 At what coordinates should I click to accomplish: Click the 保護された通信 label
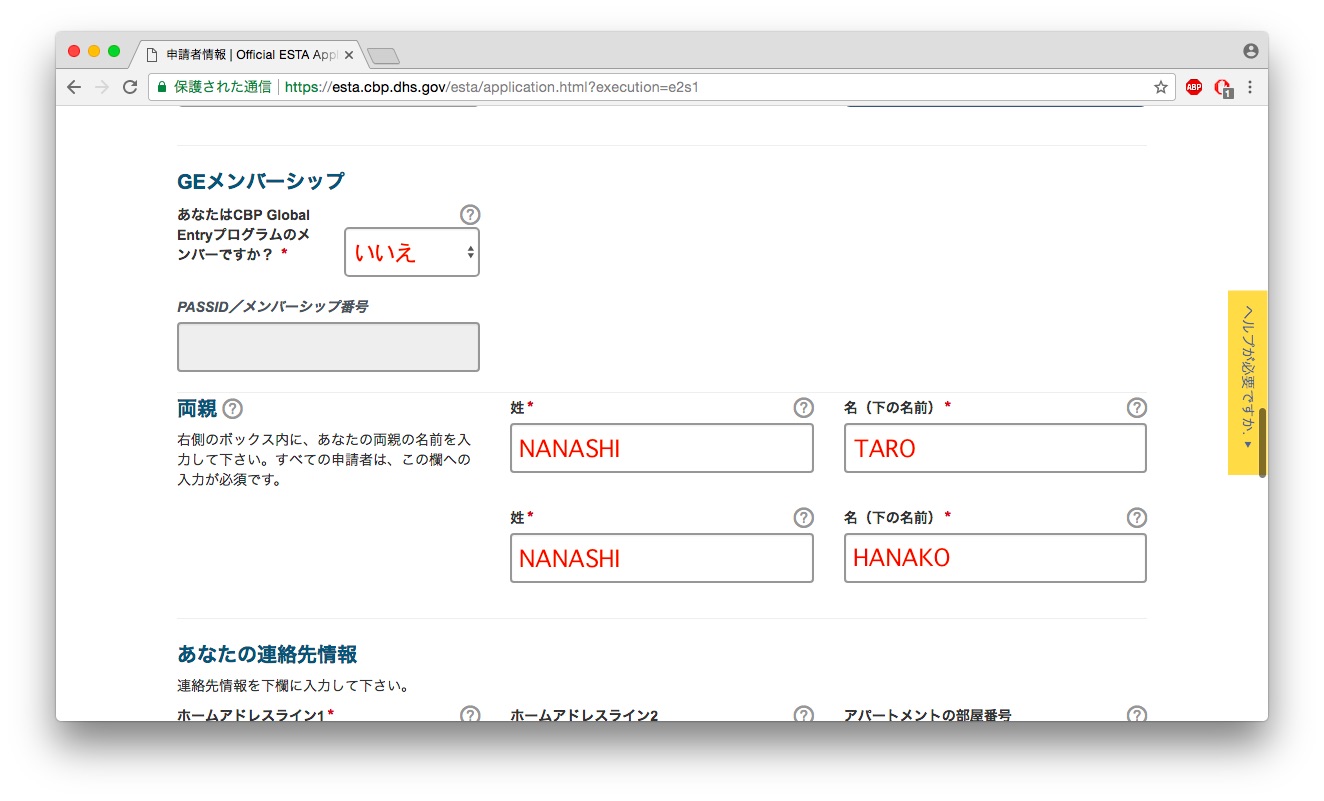click(x=222, y=87)
